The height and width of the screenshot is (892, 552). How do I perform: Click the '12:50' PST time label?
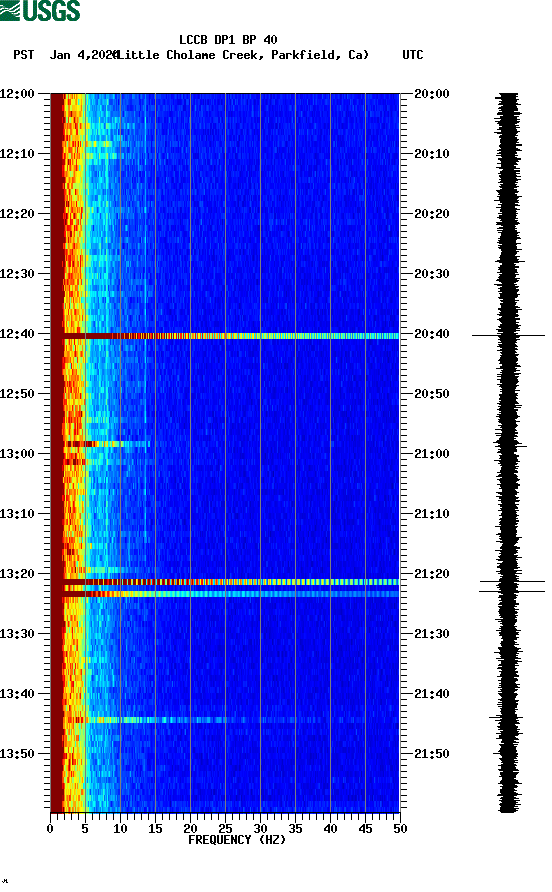[18, 394]
